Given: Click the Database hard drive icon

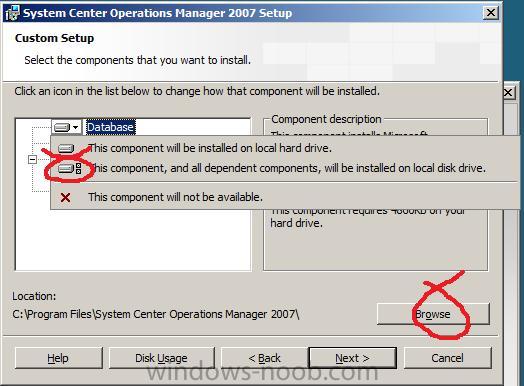Looking at the screenshot, I should tap(62, 127).
